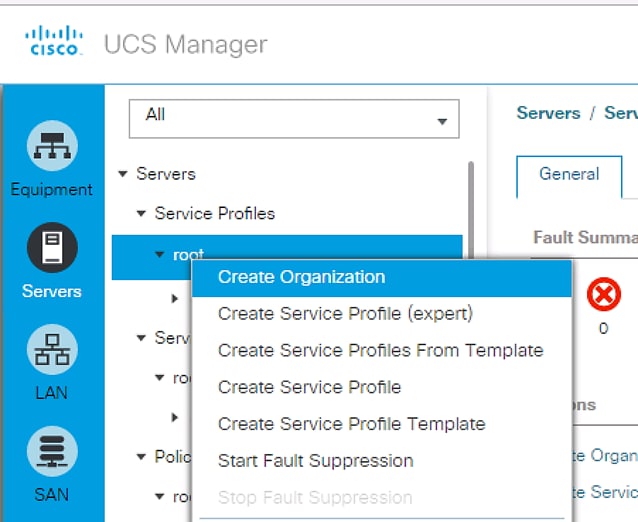
Task: Click the UCS Manager title
Action: [186, 44]
